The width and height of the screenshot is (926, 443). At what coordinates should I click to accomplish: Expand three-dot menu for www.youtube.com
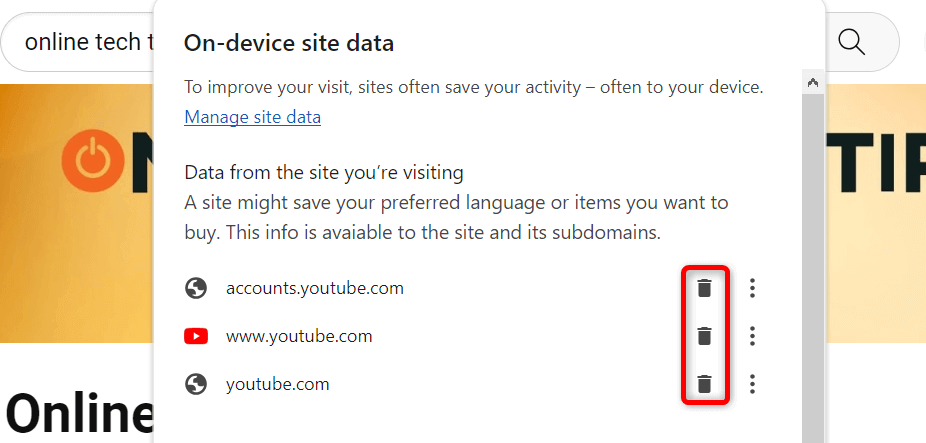point(753,336)
